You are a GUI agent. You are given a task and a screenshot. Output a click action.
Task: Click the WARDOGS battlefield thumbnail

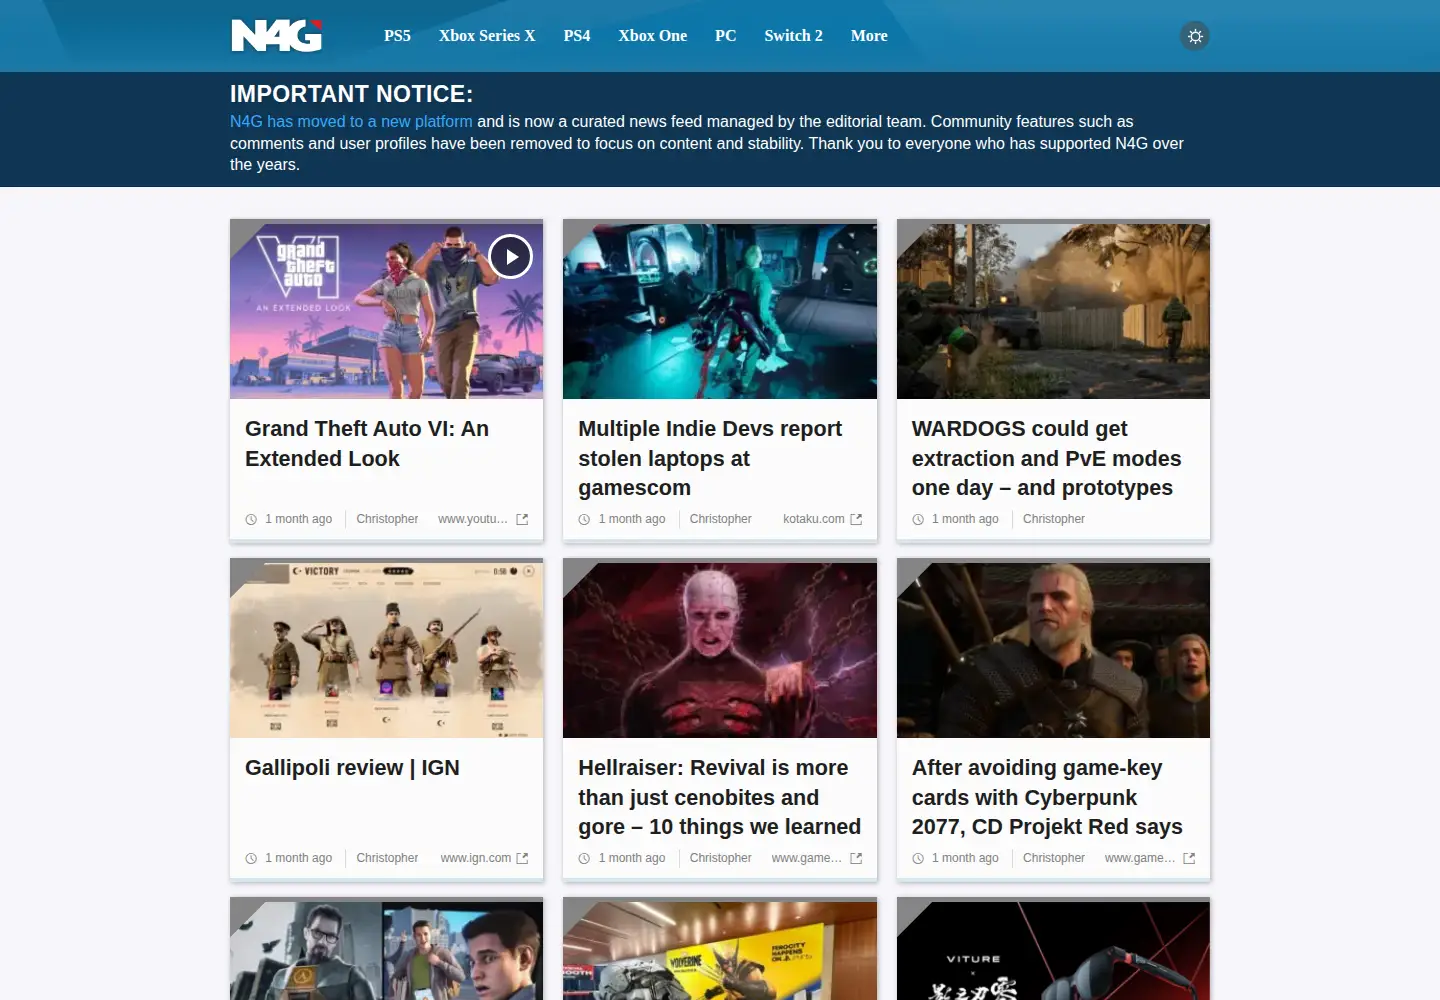[1053, 310]
